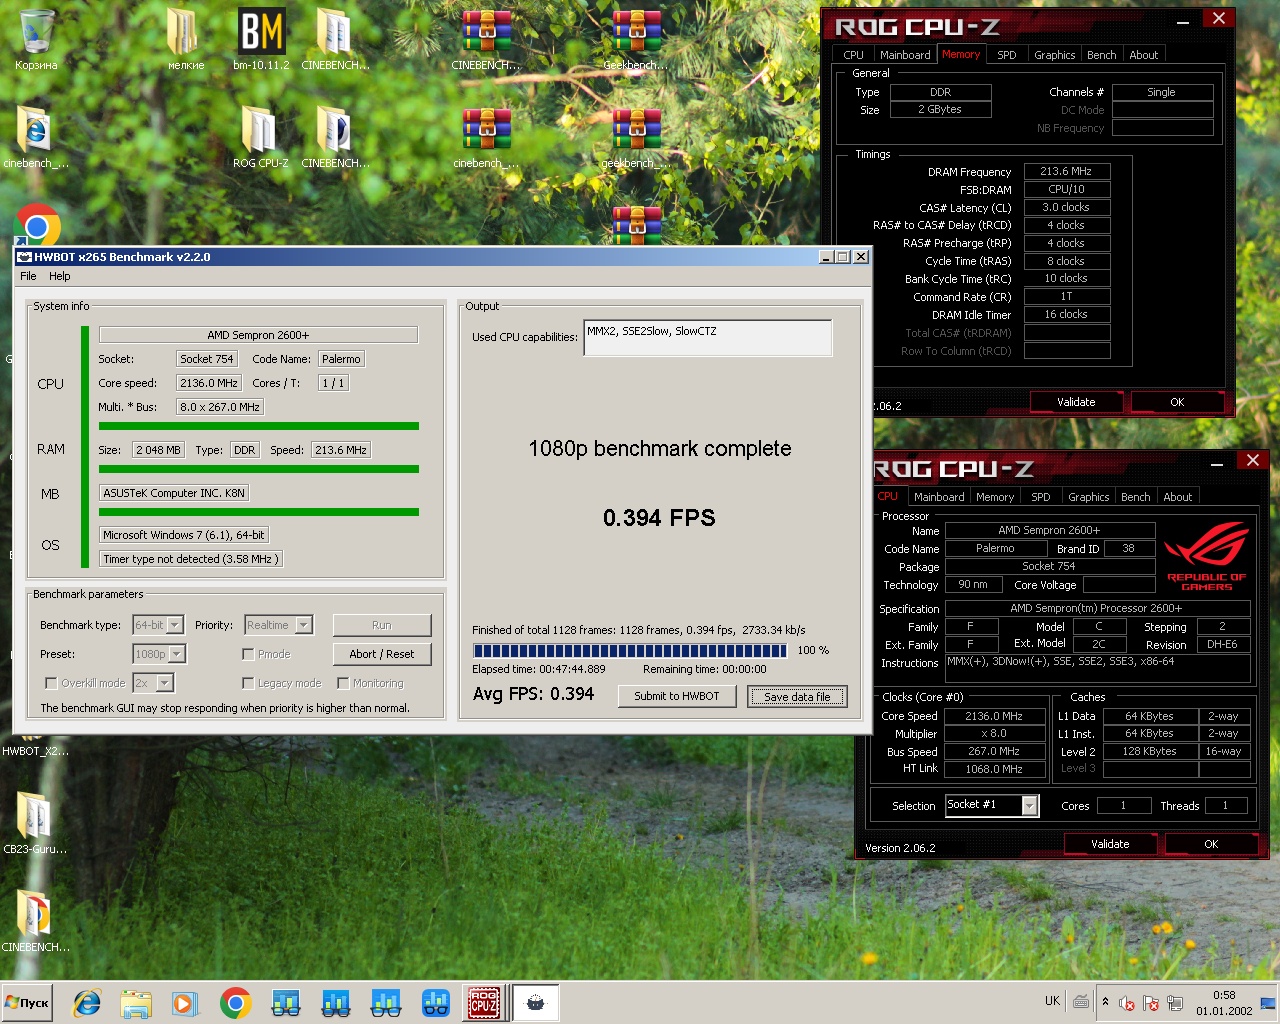Screen dimensions: 1280x1024
Task: Switch to SPD tab in upper CPU-Z window
Action: (x=1007, y=55)
